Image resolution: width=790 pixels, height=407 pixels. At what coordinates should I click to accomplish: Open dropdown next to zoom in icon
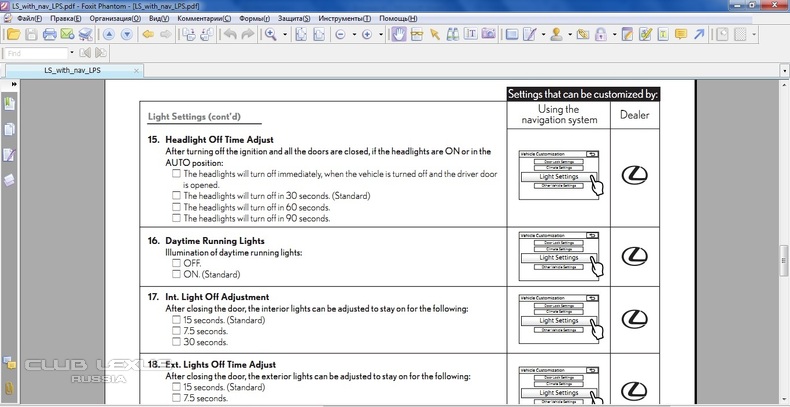[380, 35]
